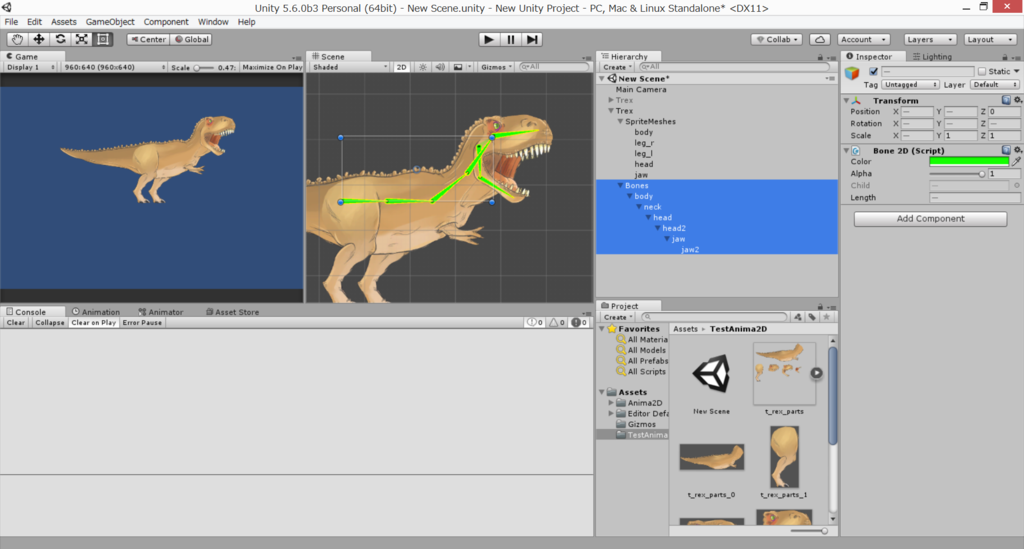Select Main Camera in Hierarchy
This screenshot has width=1024, height=549.
[641, 89]
